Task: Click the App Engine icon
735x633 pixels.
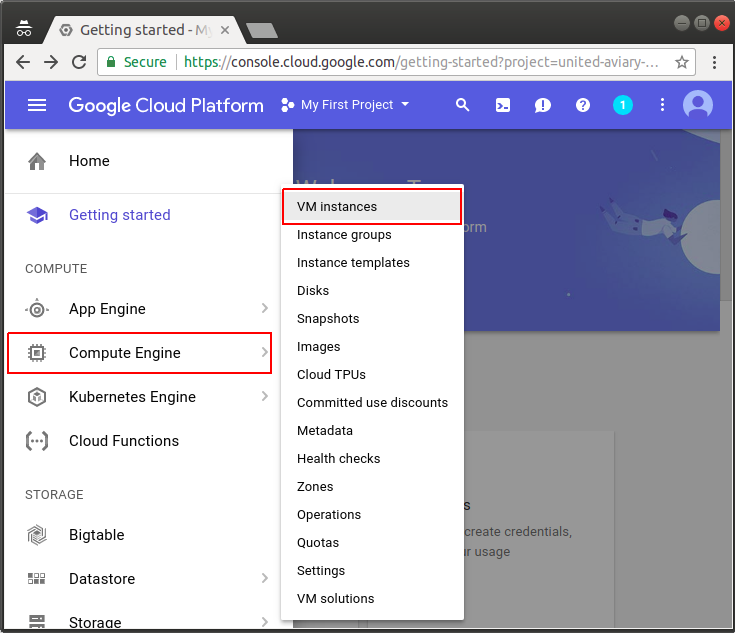Action: [37, 309]
